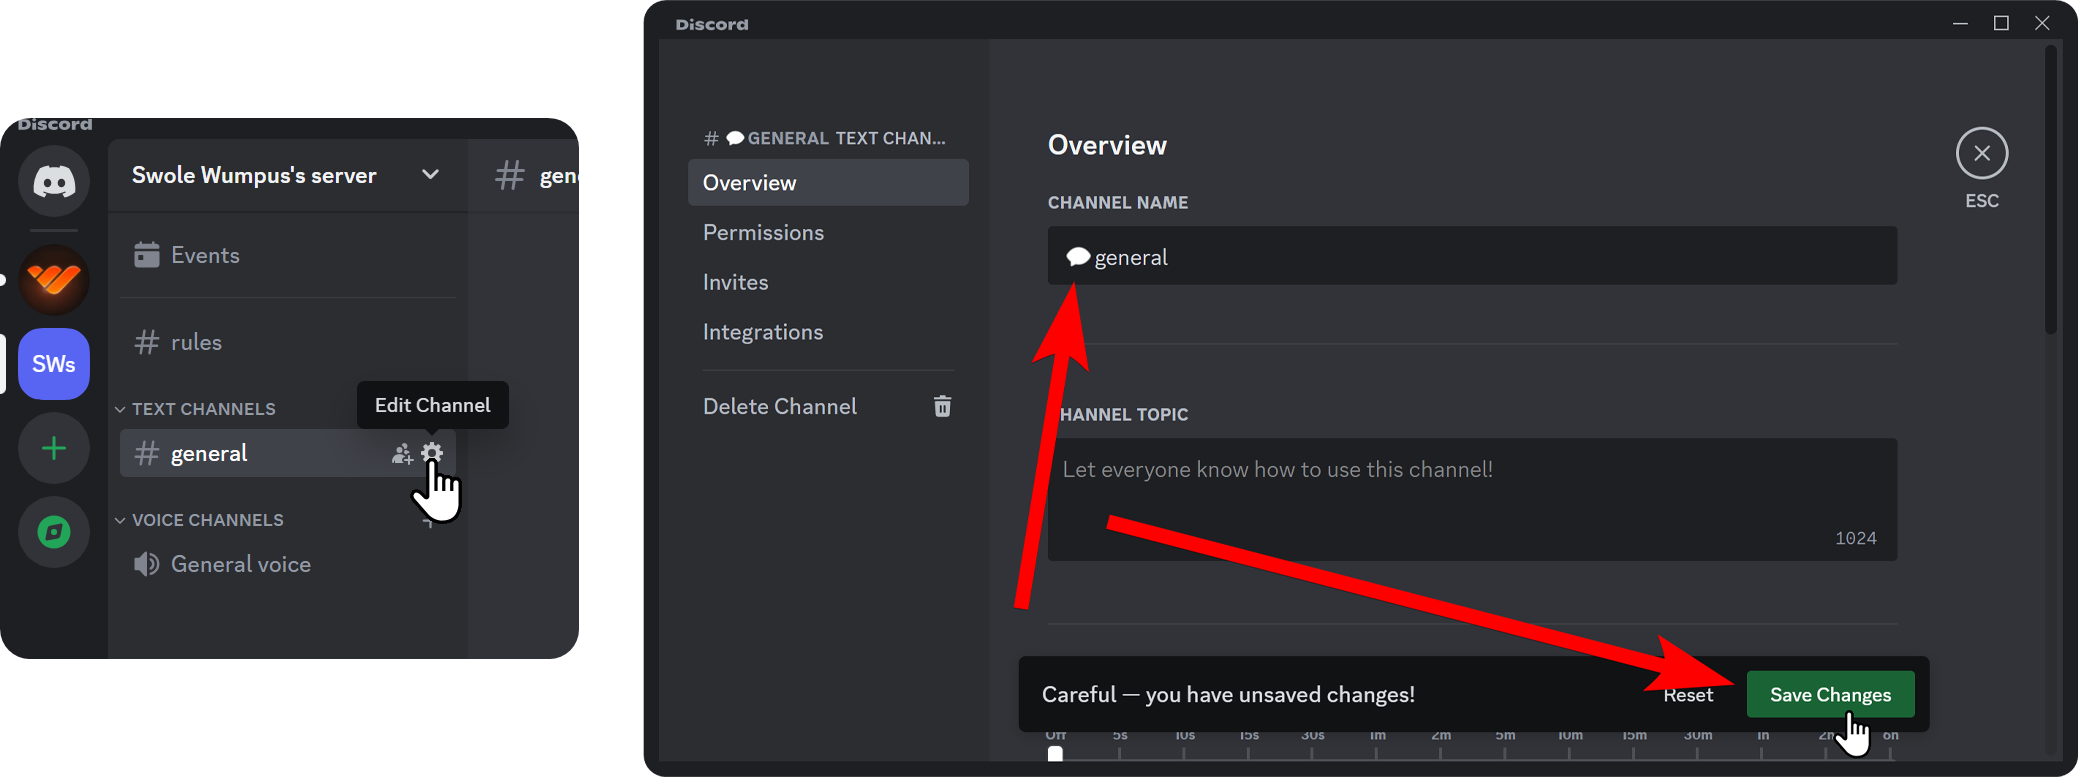
Task: Open the Permissions settings tab
Action: (828, 232)
